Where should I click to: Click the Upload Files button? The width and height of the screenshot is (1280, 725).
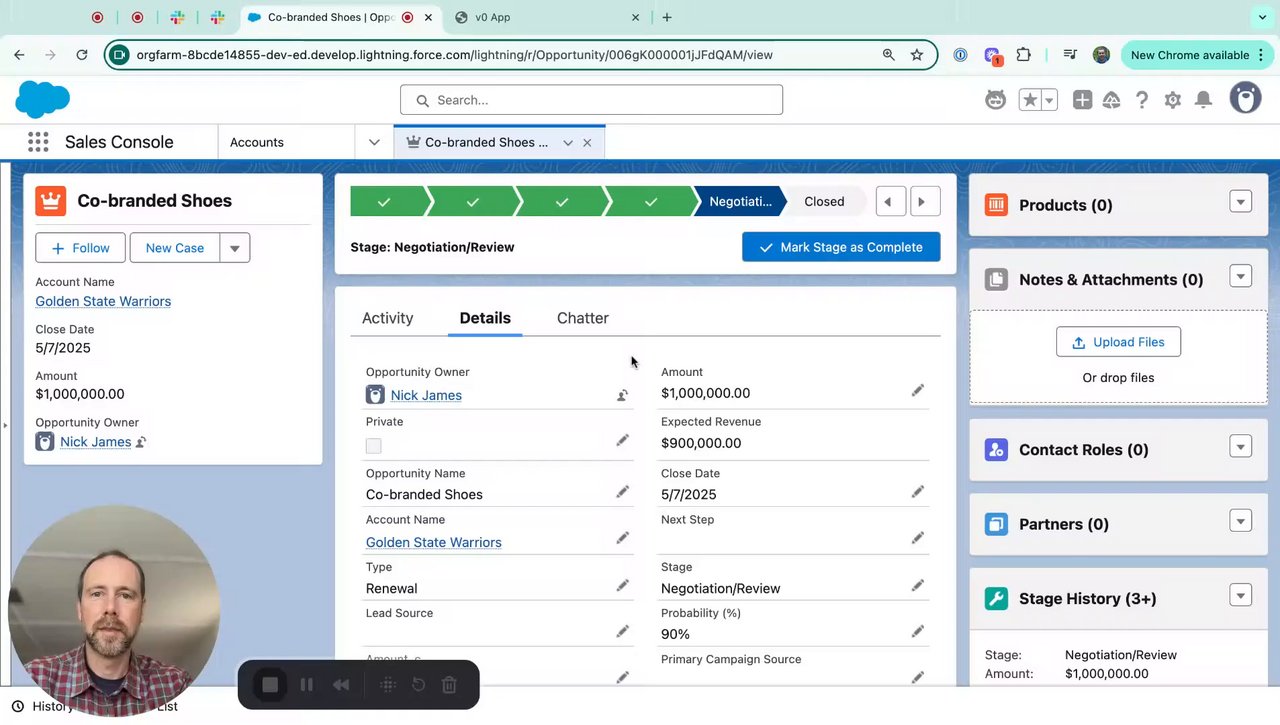coord(1118,342)
